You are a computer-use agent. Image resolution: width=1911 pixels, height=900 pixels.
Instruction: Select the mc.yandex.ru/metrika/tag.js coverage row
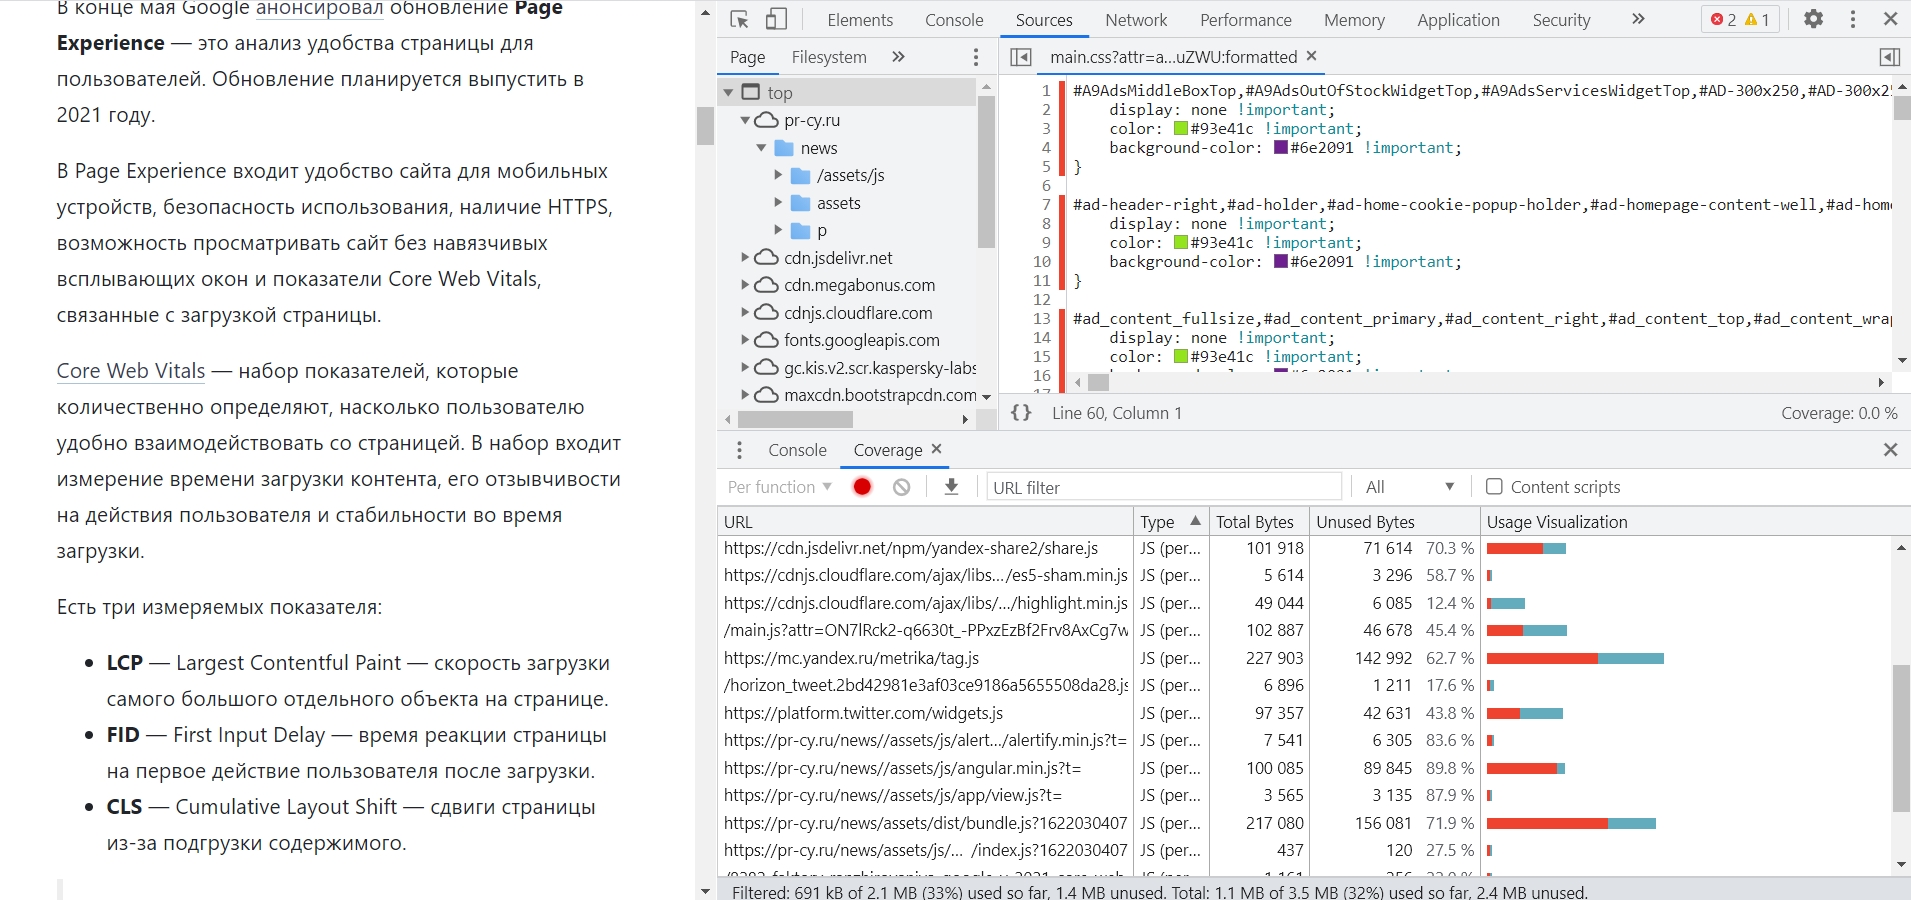pos(1304,658)
